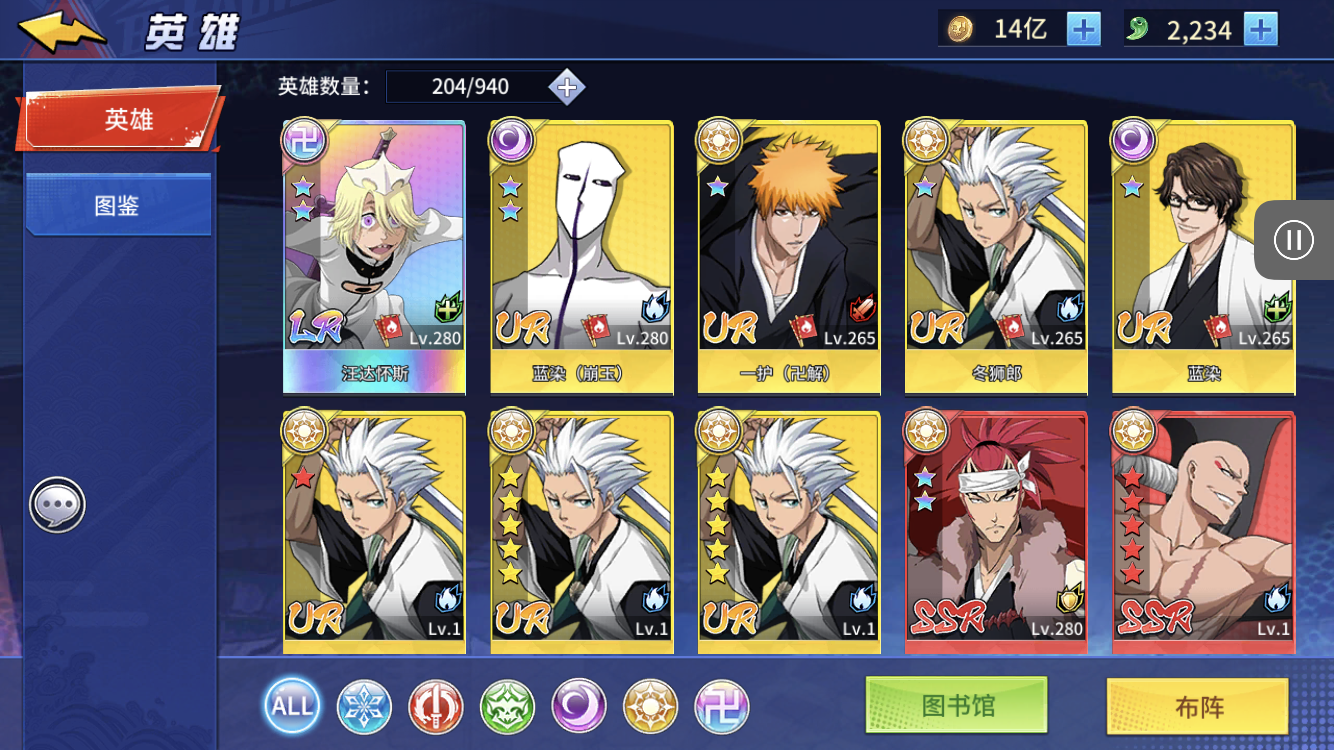1334x750 pixels.
Task: Open the 图书馆 library button
Action: pos(956,706)
